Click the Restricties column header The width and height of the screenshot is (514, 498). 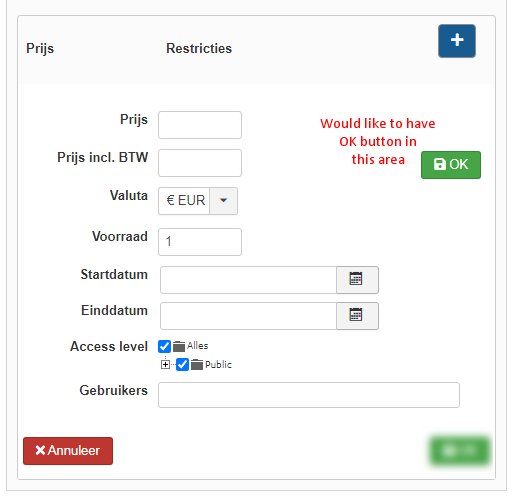(199, 48)
